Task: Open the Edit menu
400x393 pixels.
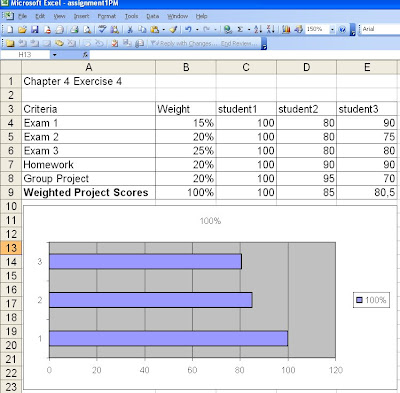Action: tap(40, 16)
